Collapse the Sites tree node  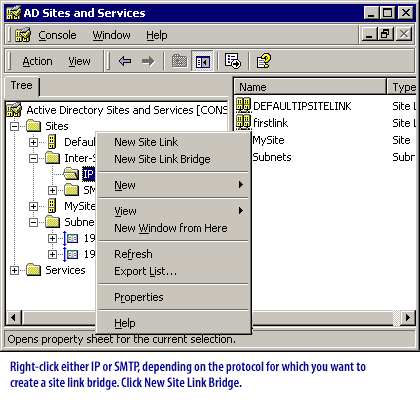14,126
